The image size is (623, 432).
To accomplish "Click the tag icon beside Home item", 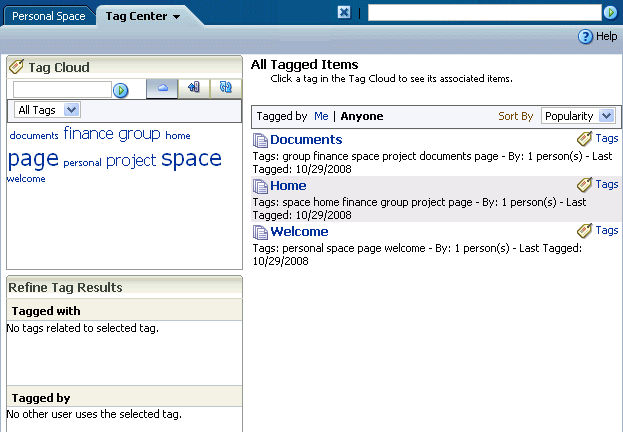I will (x=584, y=185).
